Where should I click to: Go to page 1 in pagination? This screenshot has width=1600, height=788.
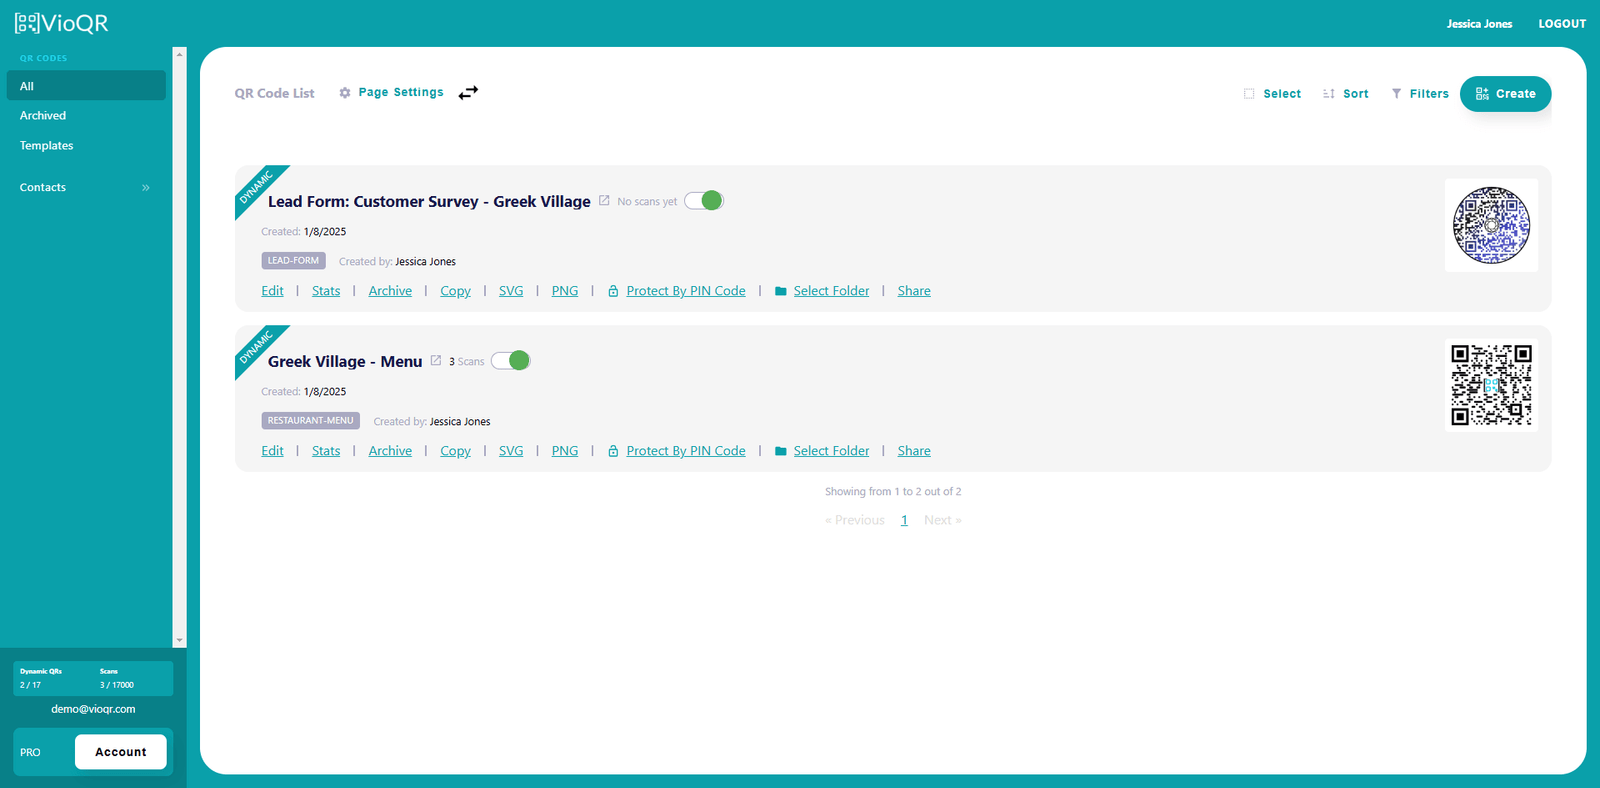[904, 520]
